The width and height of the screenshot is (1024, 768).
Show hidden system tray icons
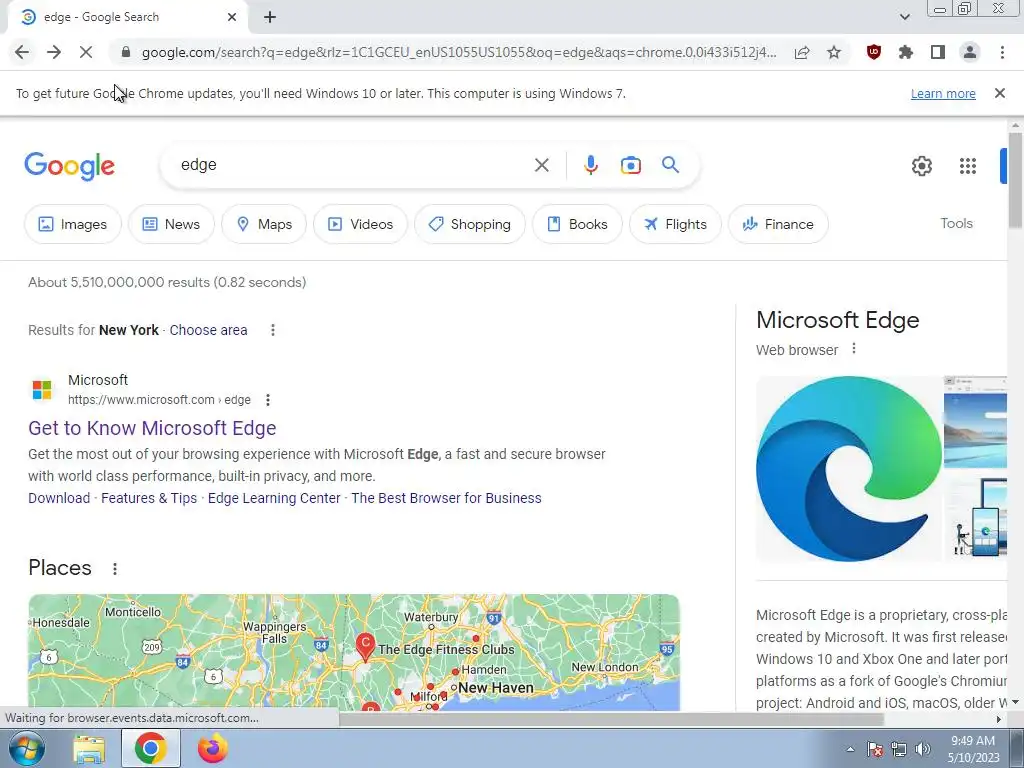(850, 749)
